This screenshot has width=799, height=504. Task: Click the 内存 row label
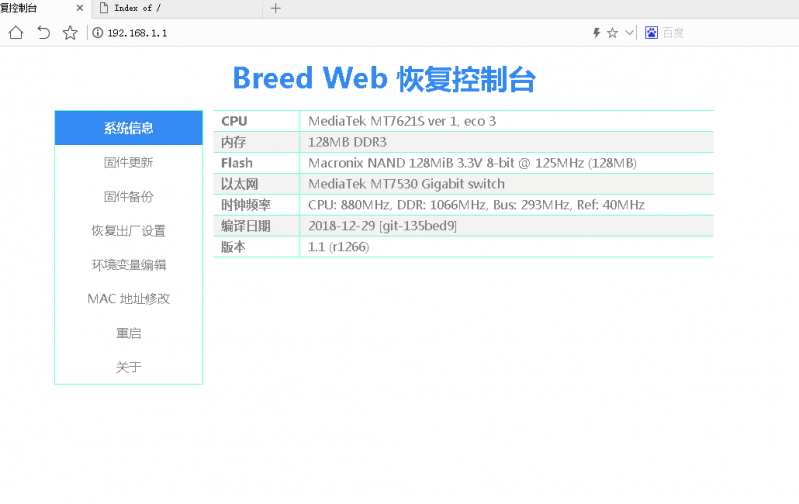pos(233,142)
